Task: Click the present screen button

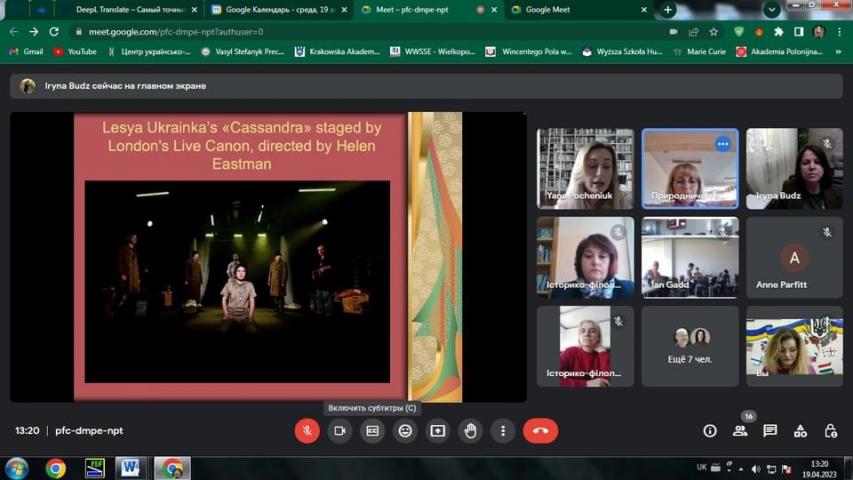Action: 438,430
